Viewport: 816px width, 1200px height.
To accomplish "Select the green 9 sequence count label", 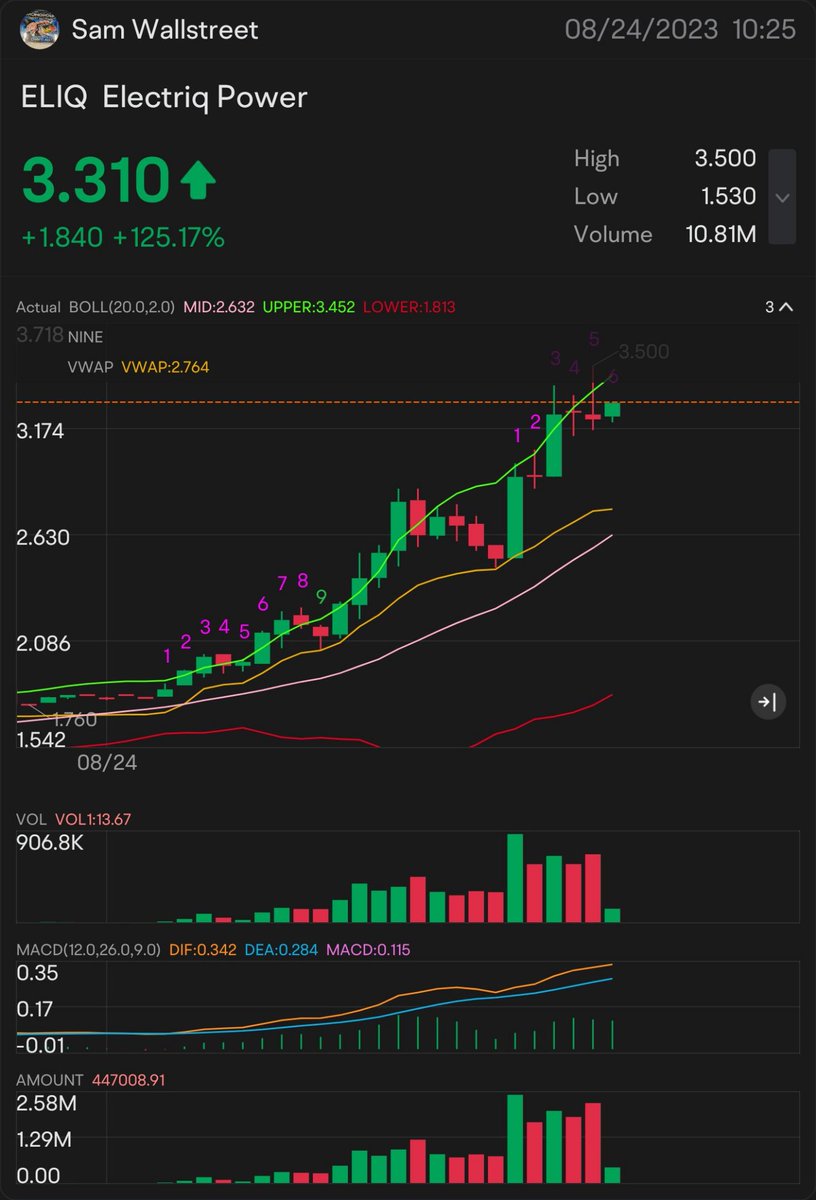I will 321,597.
